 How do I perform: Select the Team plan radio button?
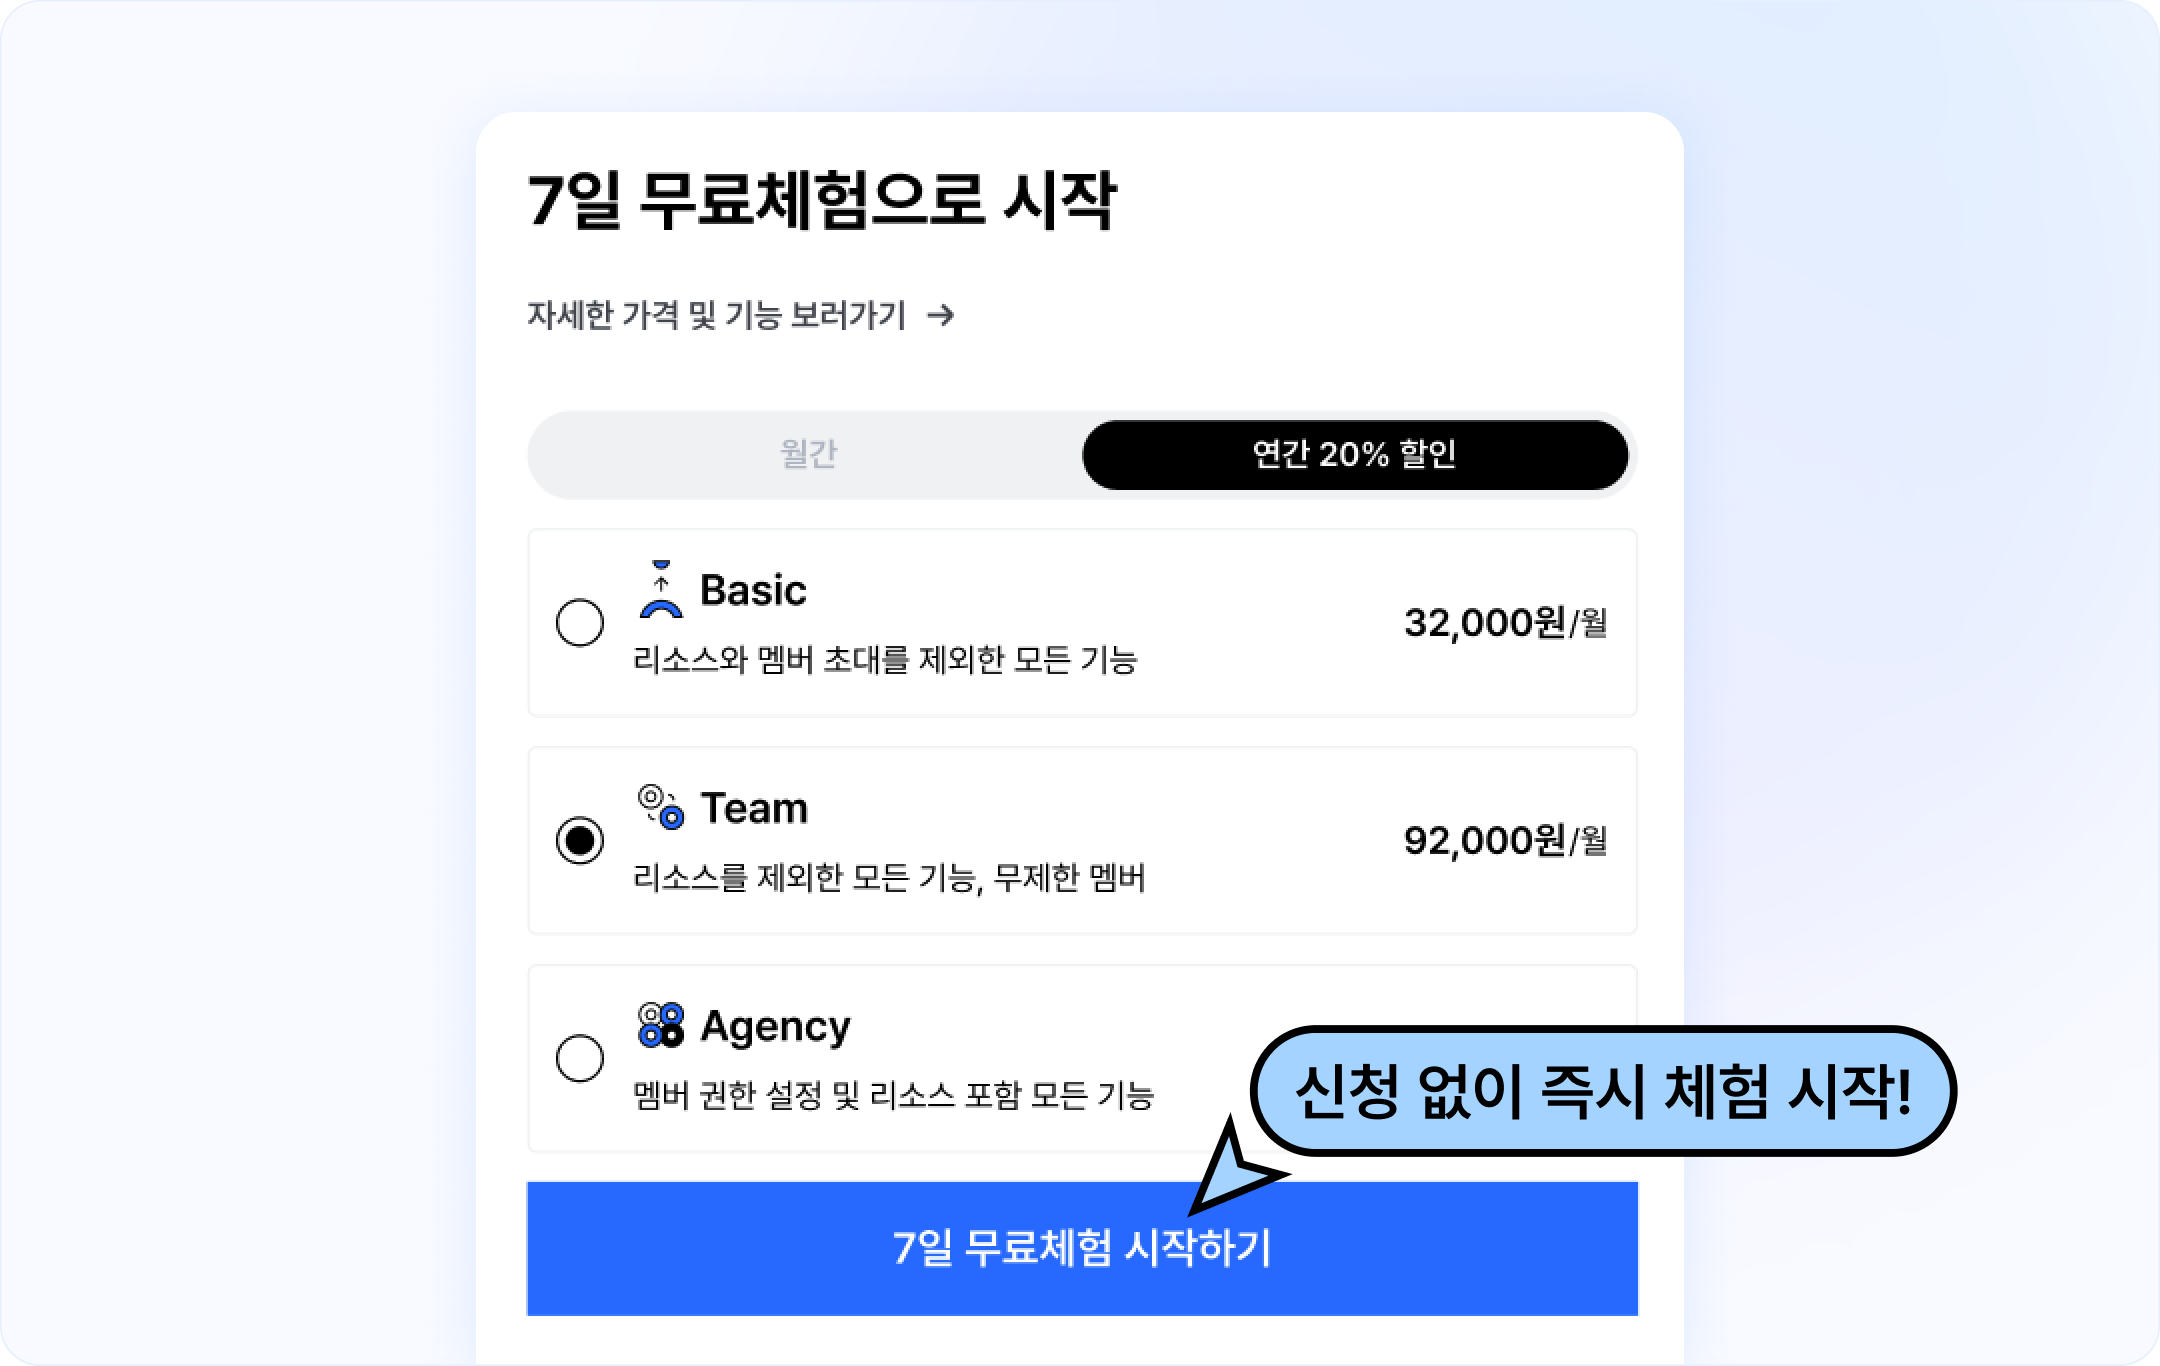coord(580,840)
